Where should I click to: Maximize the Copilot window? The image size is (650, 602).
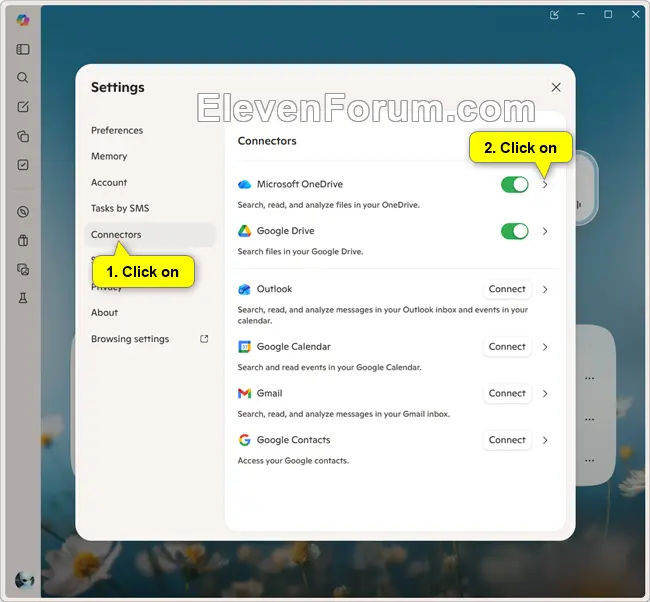pyautogui.click(x=608, y=15)
